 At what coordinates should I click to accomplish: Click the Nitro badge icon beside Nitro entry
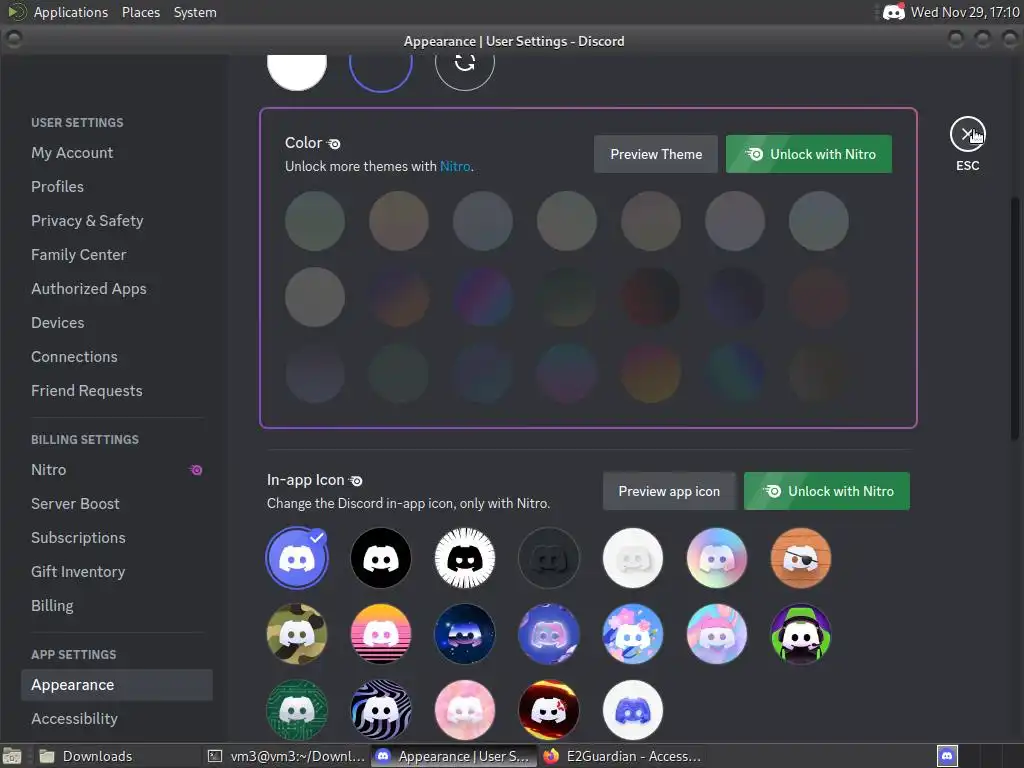pyautogui.click(x=196, y=470)
